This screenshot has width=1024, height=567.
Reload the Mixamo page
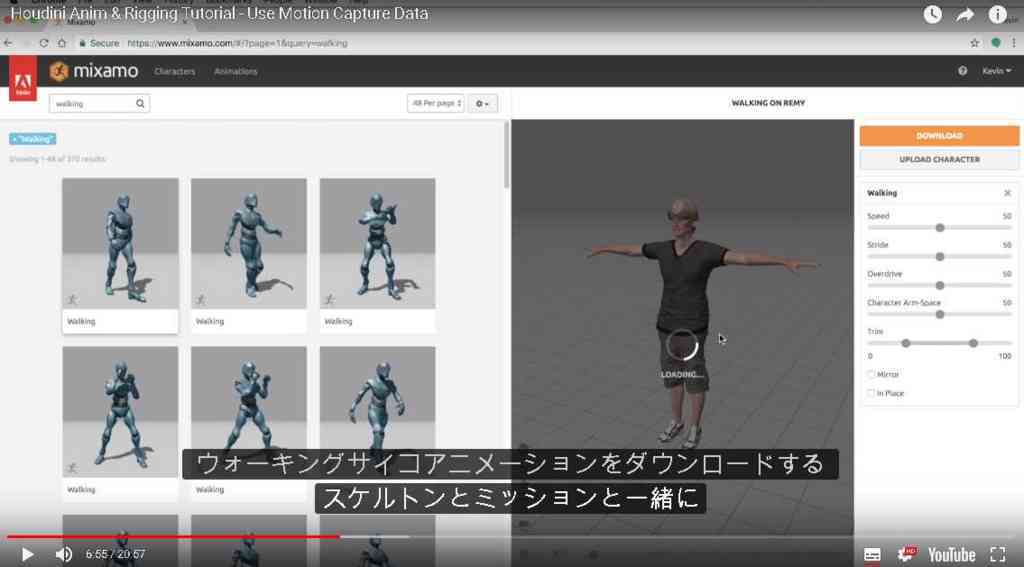pos(44,43)
